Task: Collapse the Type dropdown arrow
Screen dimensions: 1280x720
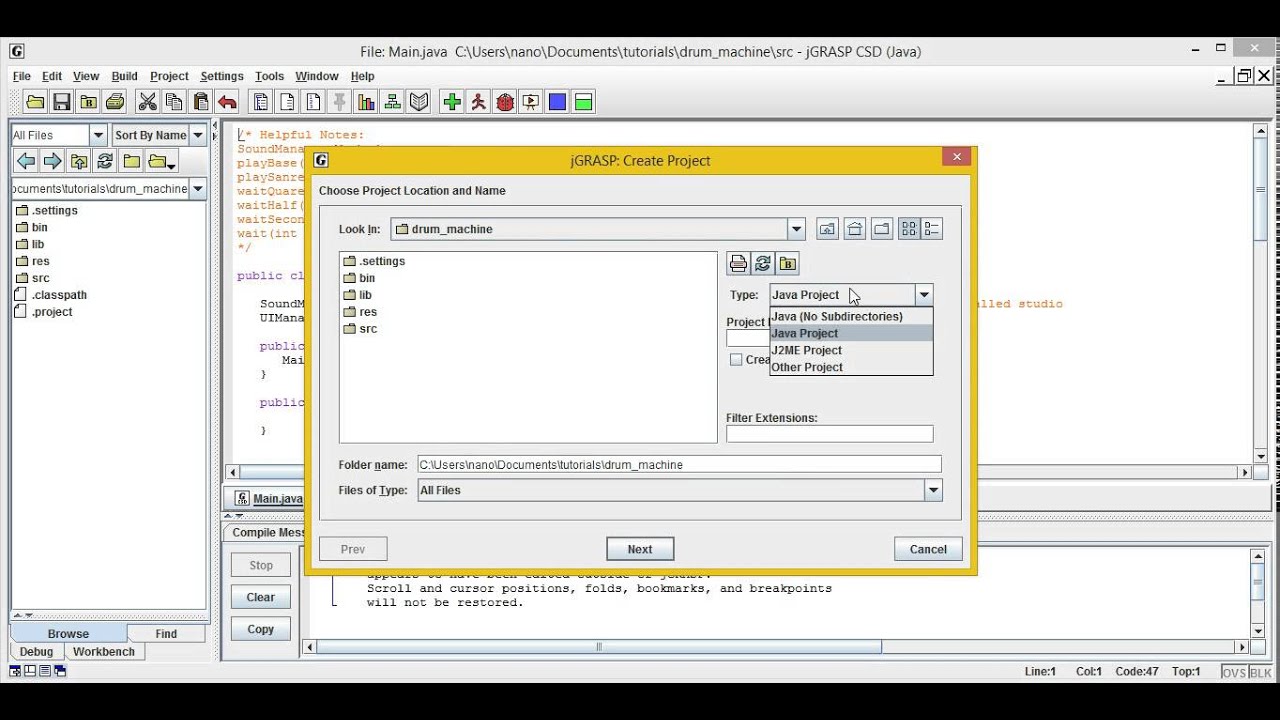Action: coord(924,295)
